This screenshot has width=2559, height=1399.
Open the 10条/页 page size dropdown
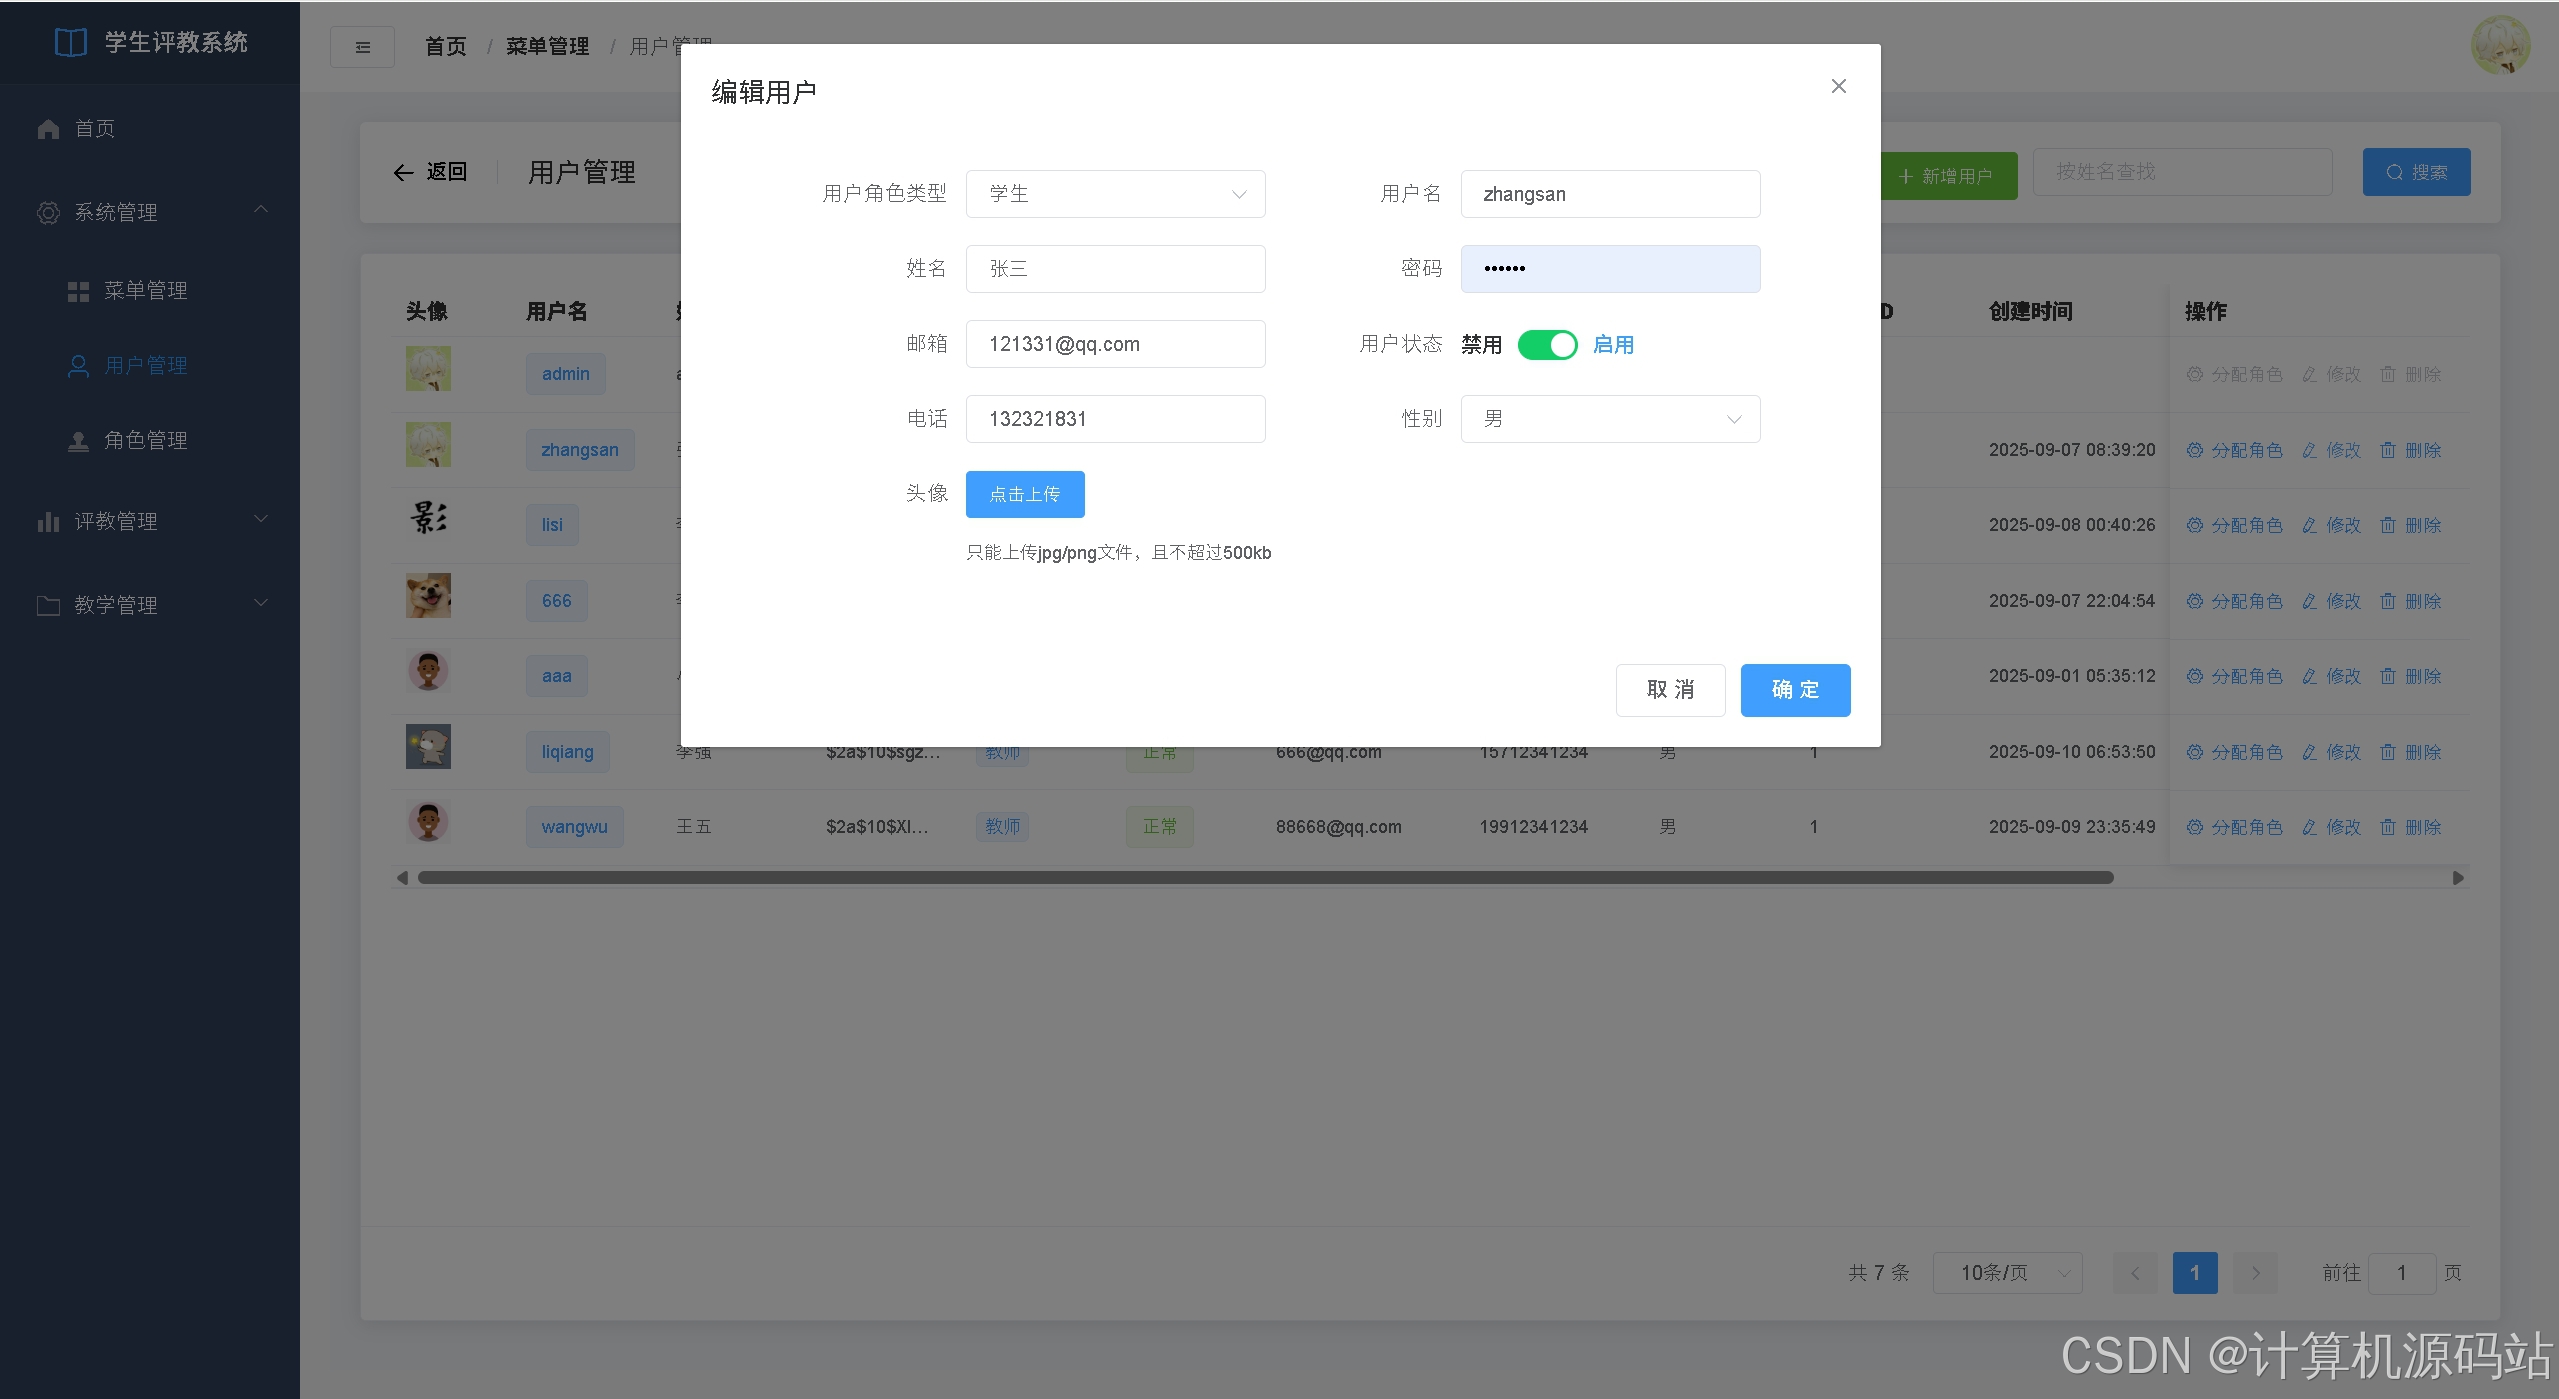coord(2007,1273)
